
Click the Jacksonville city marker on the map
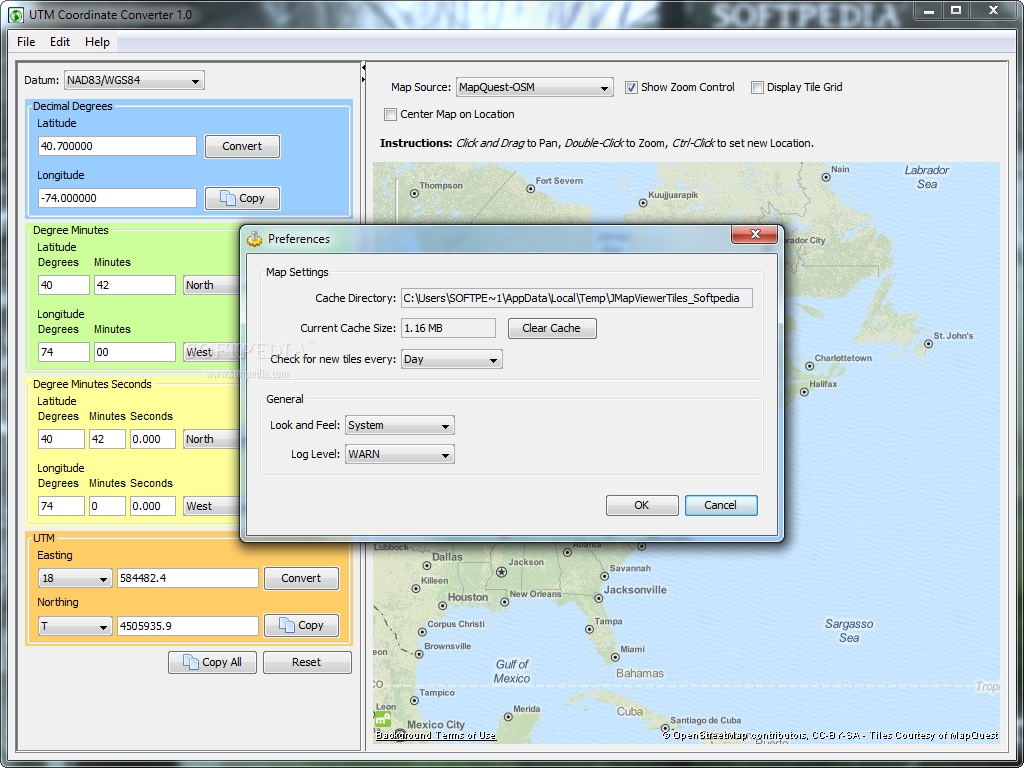pos(599,598)
